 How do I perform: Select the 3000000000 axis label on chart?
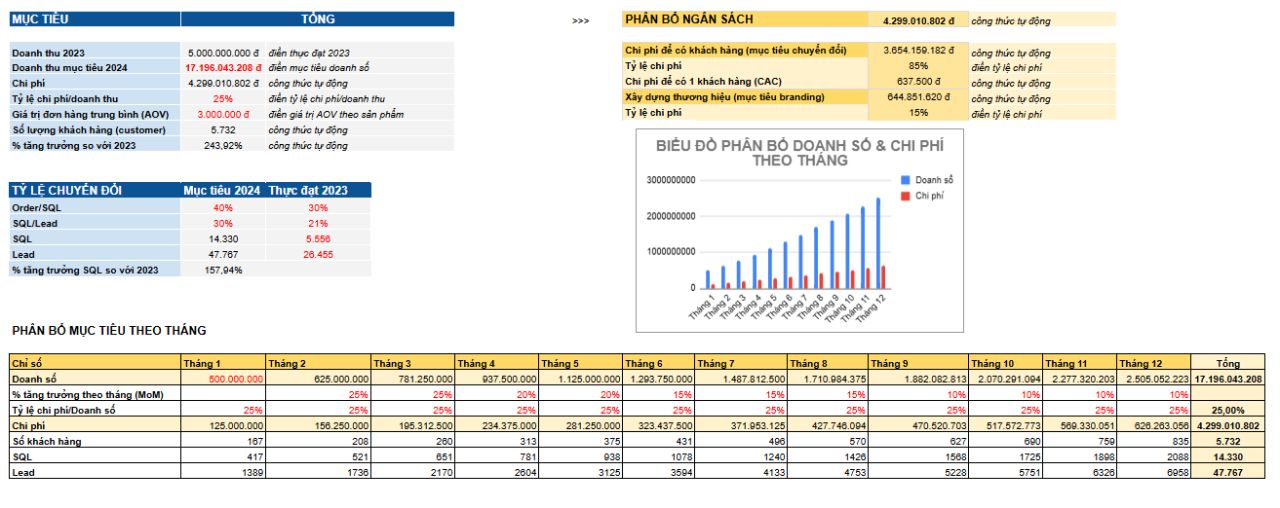(671, 180)
